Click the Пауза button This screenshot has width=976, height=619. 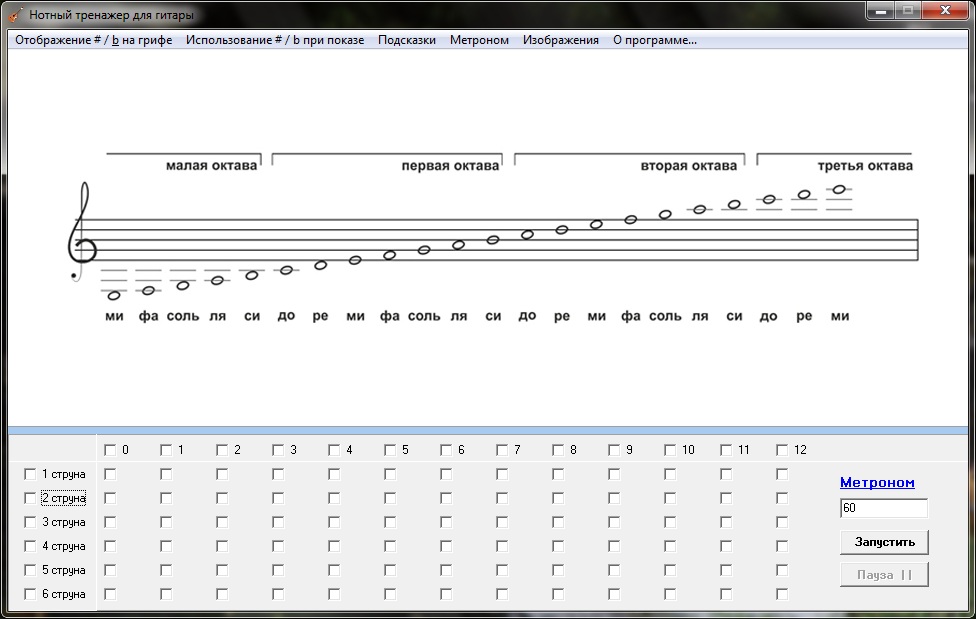point(884,575)
